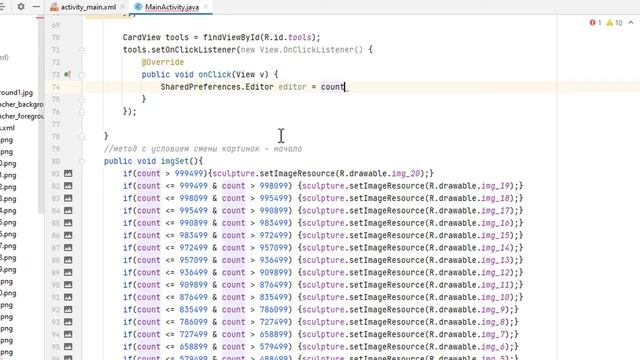Click the number 579499 on line 95

coord(274,347)
